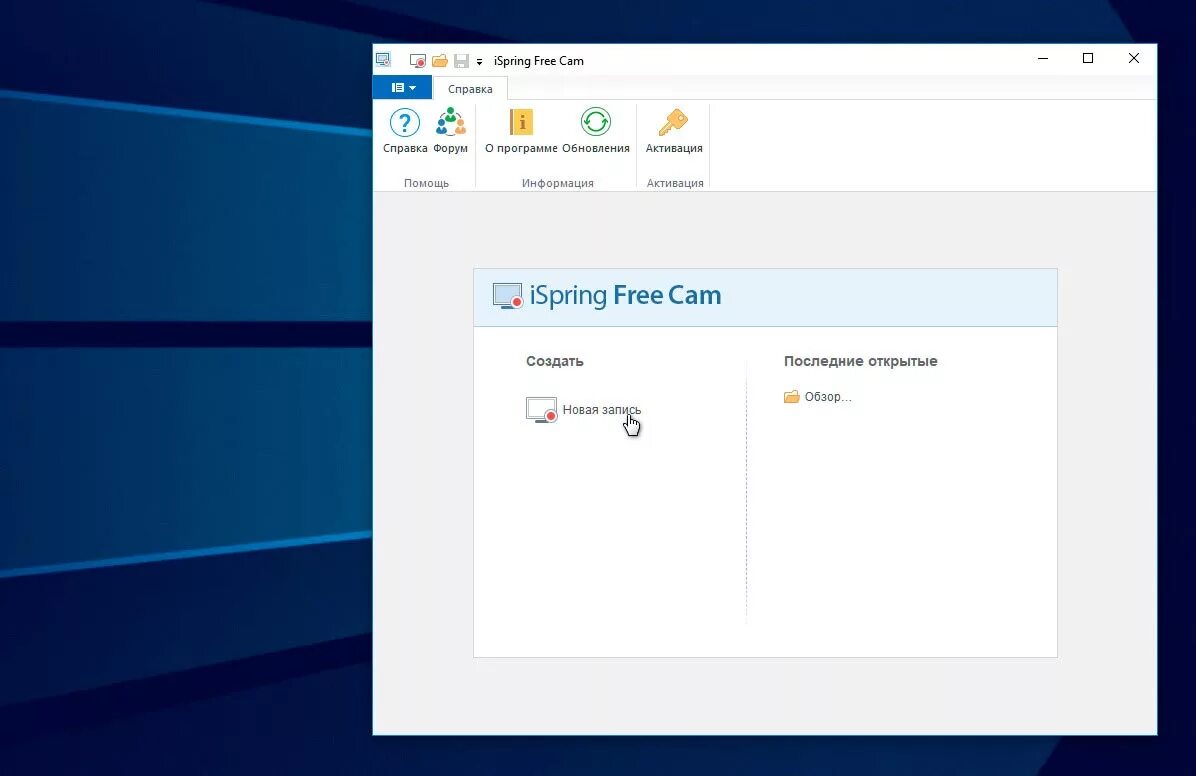Open Активация key button
The height and width of the screenshot is (776, 1196).
674,131
